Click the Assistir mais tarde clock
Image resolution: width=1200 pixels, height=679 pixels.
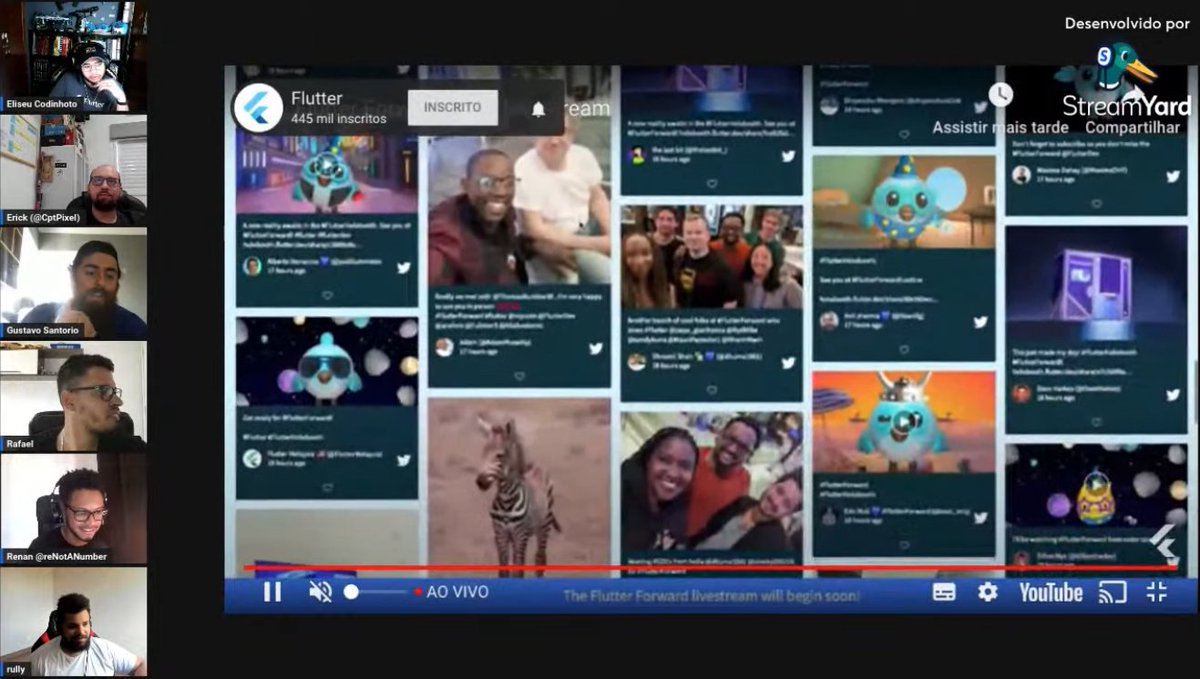pyautogui.click(x=1000, y=95)
